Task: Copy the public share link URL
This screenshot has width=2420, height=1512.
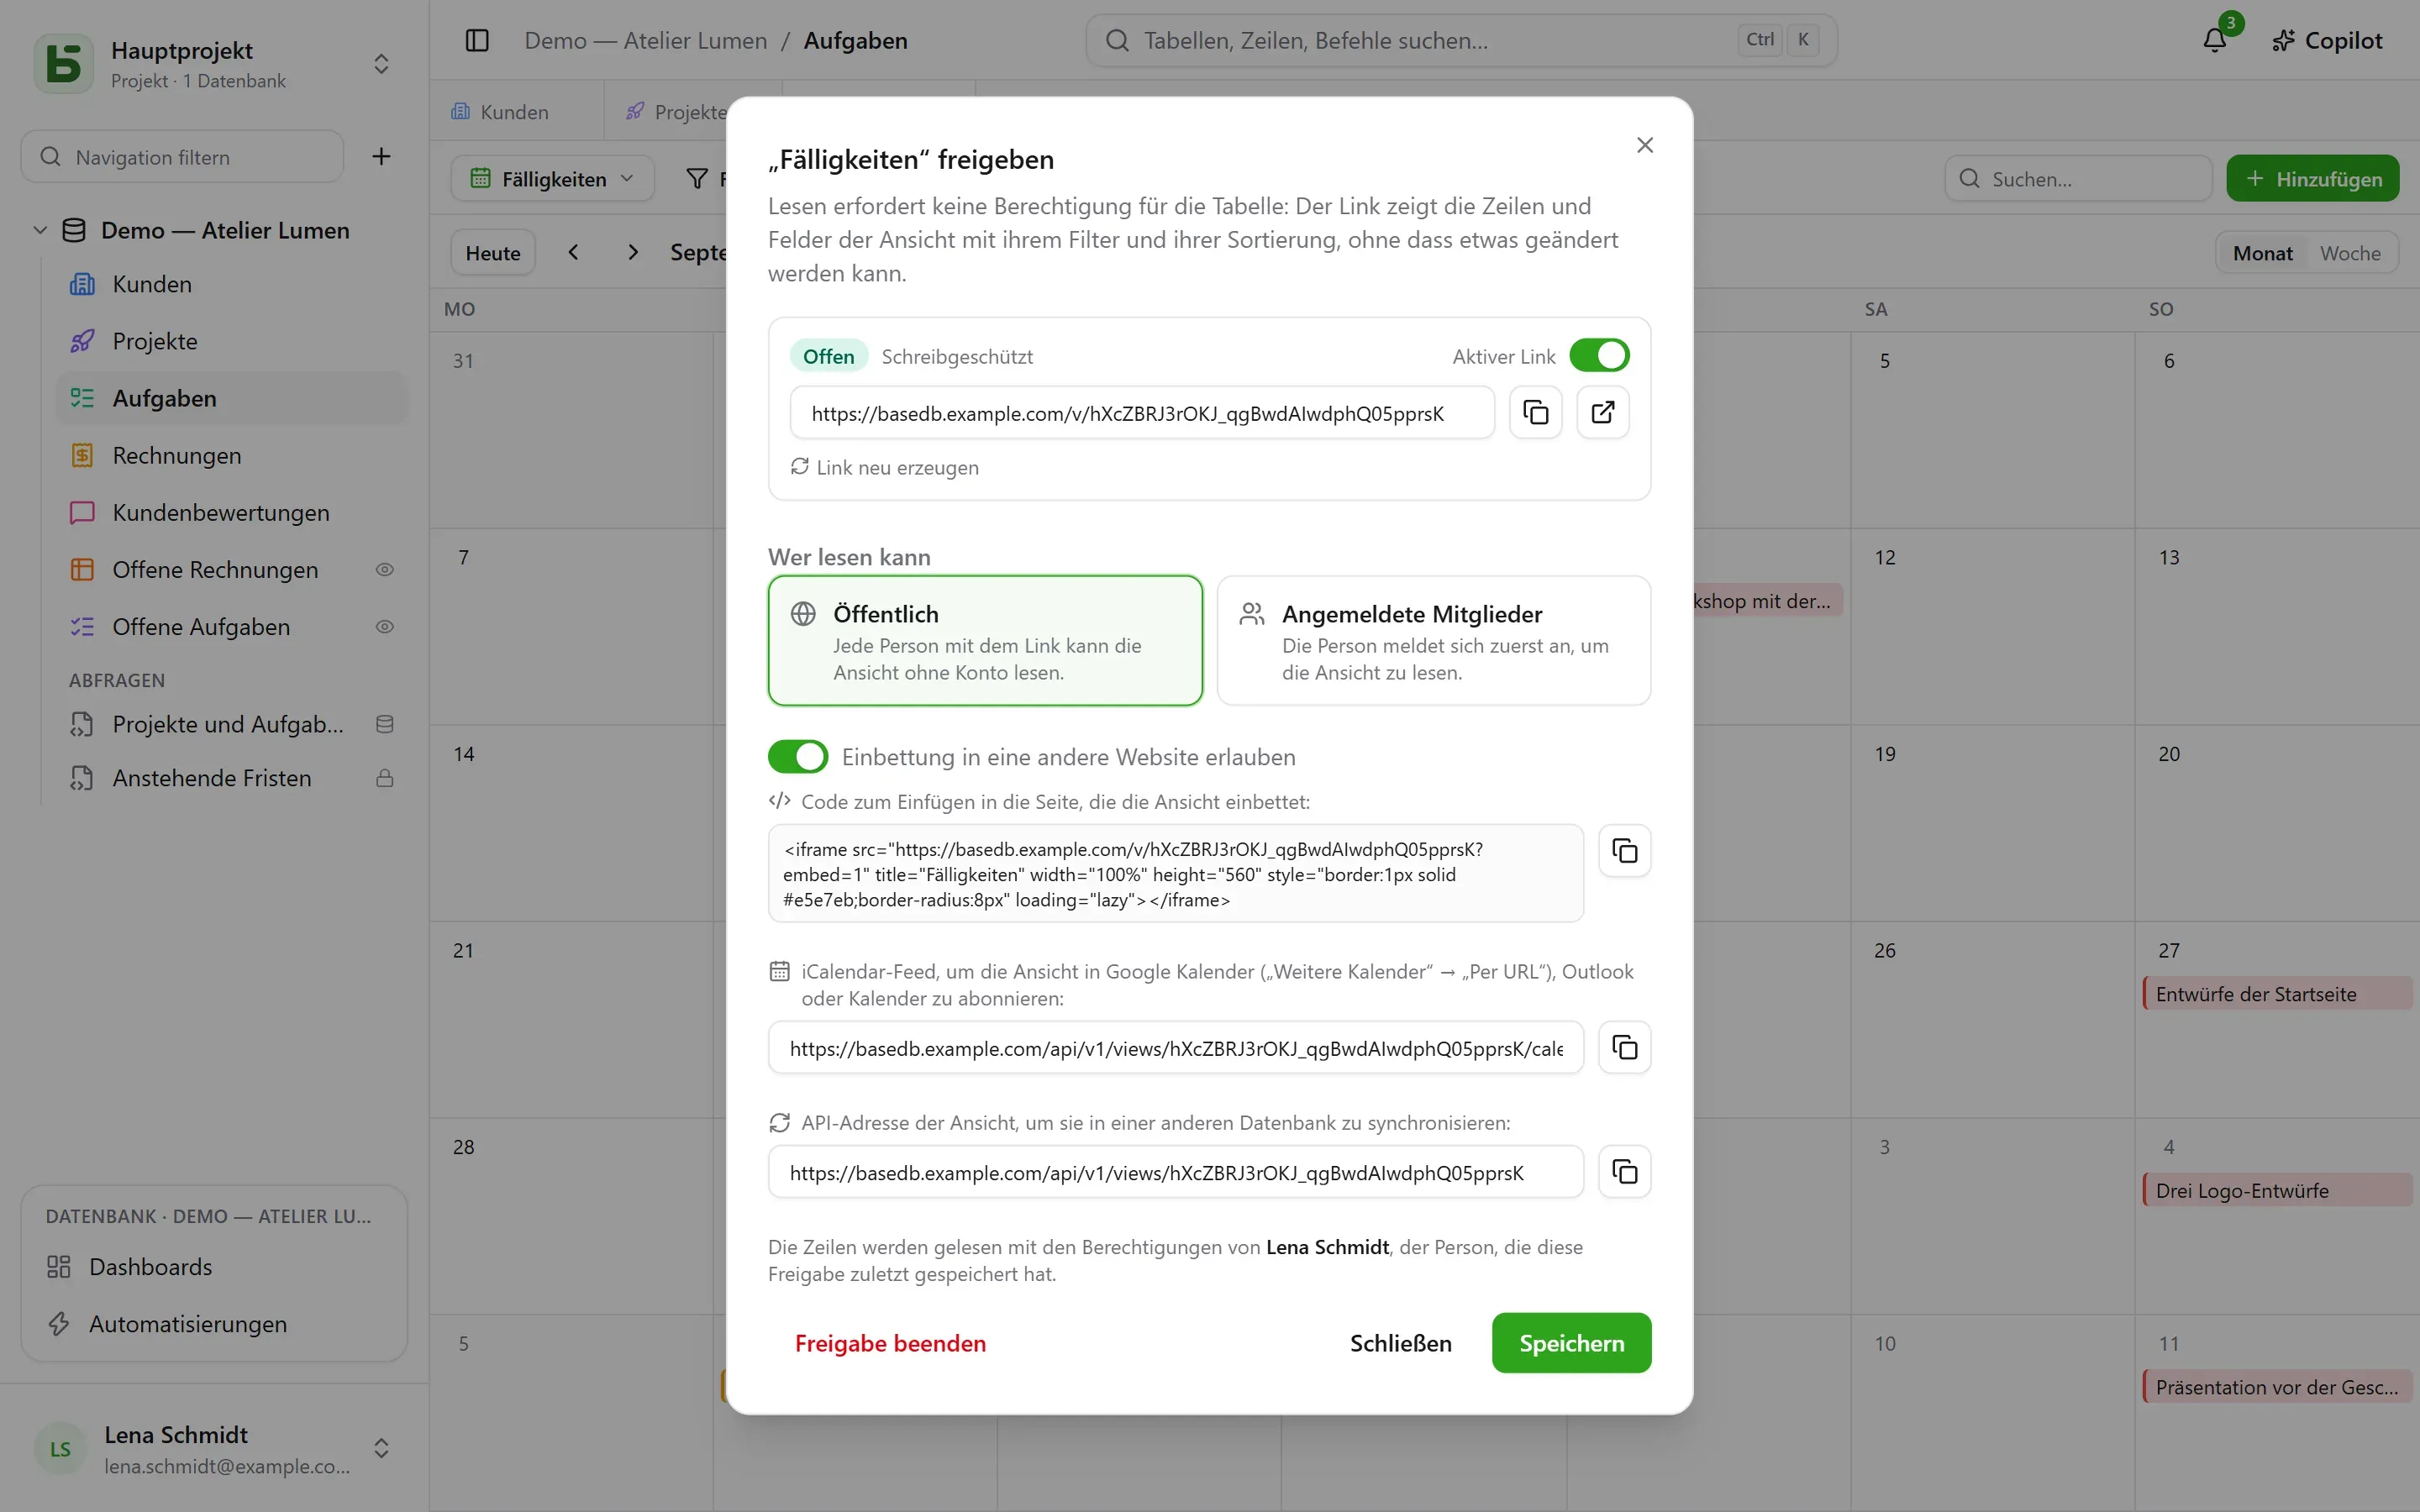Action: (1535, 412)
